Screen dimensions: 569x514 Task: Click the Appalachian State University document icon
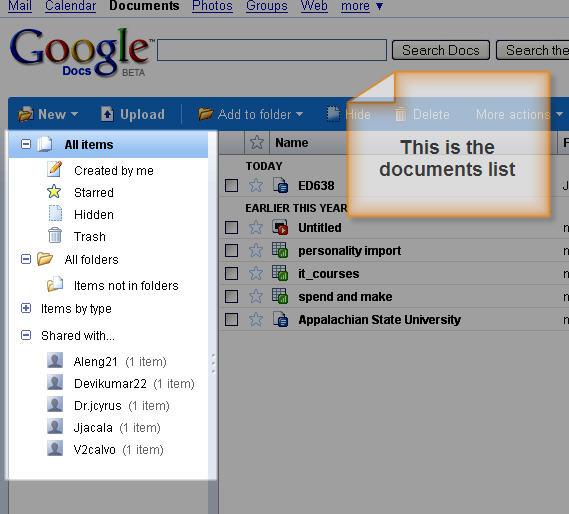pos(281,319)
